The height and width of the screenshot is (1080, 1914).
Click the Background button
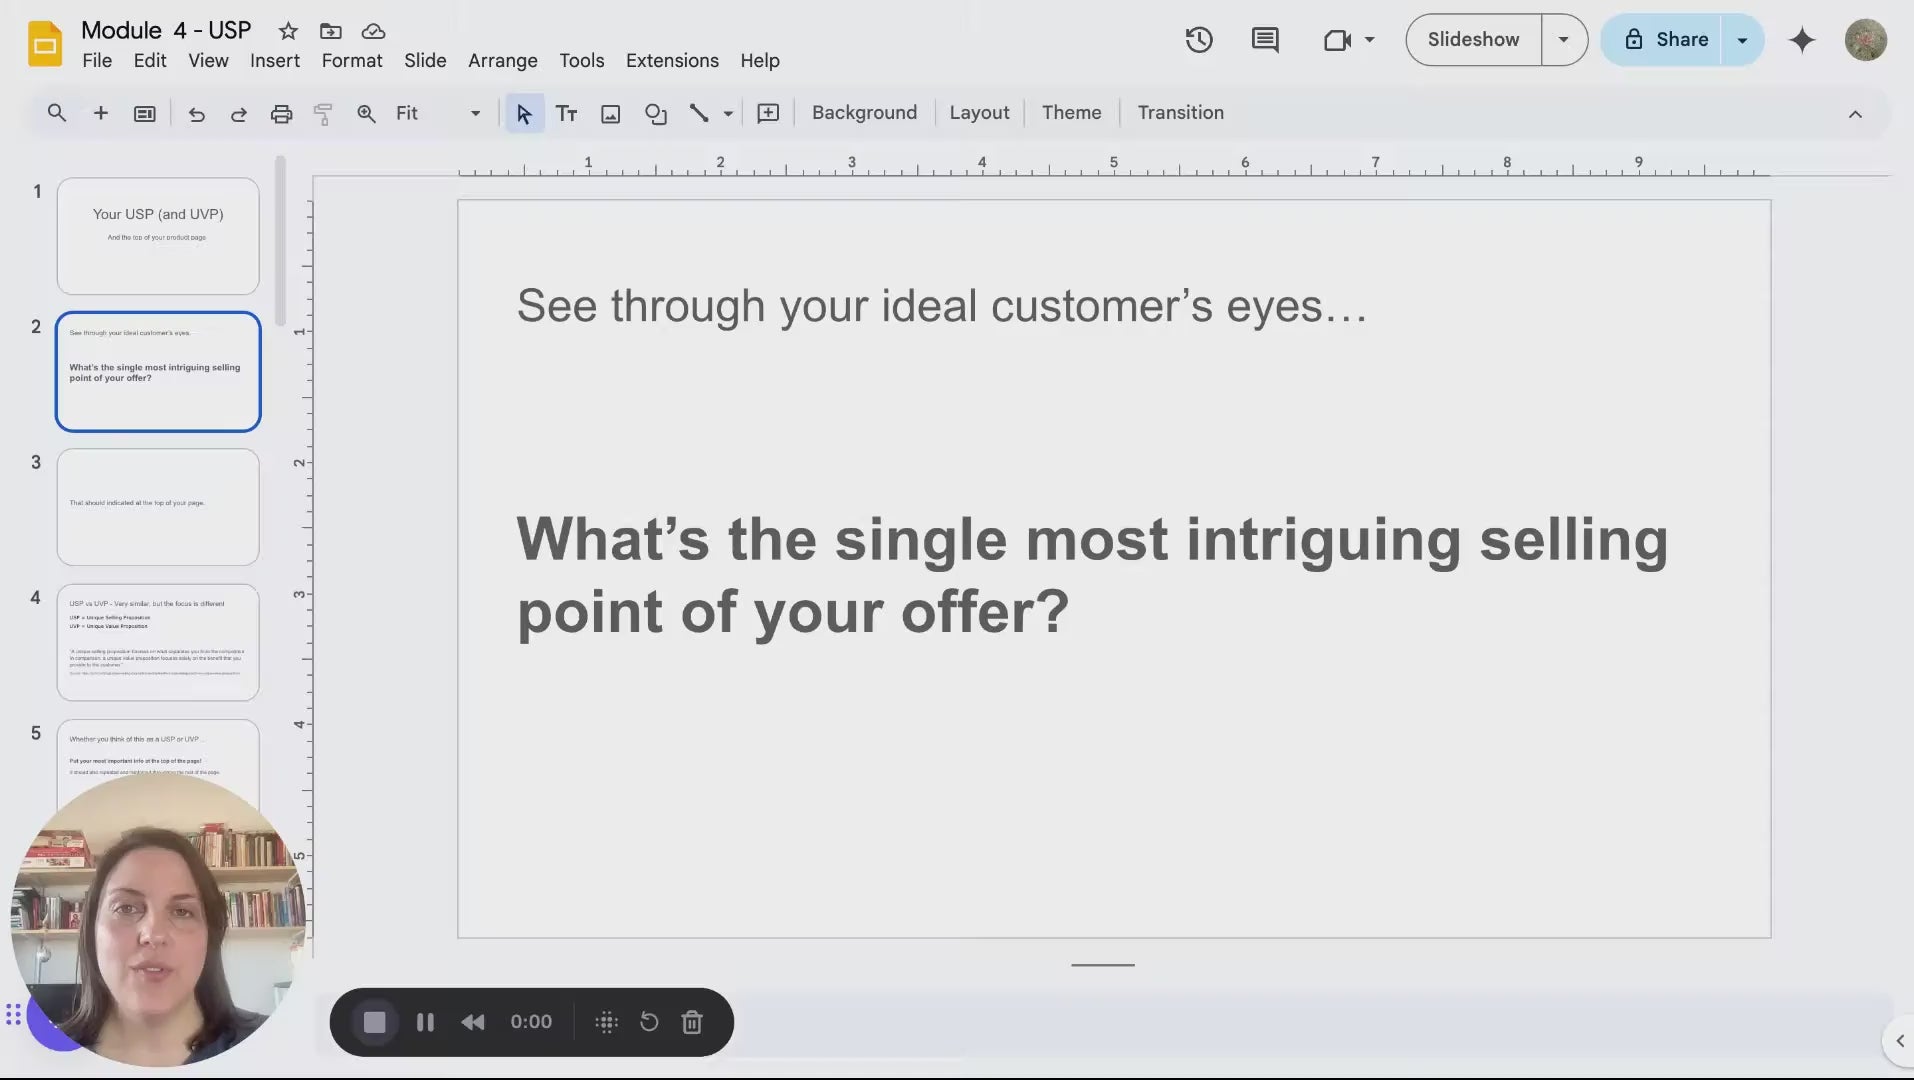pyautogui.click(x=864, y=113)
